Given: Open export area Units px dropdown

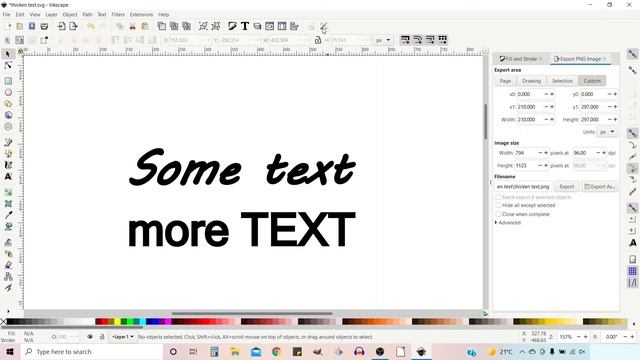Looking at the screenshot, I should pyautogui.click(x=607, y=132).
